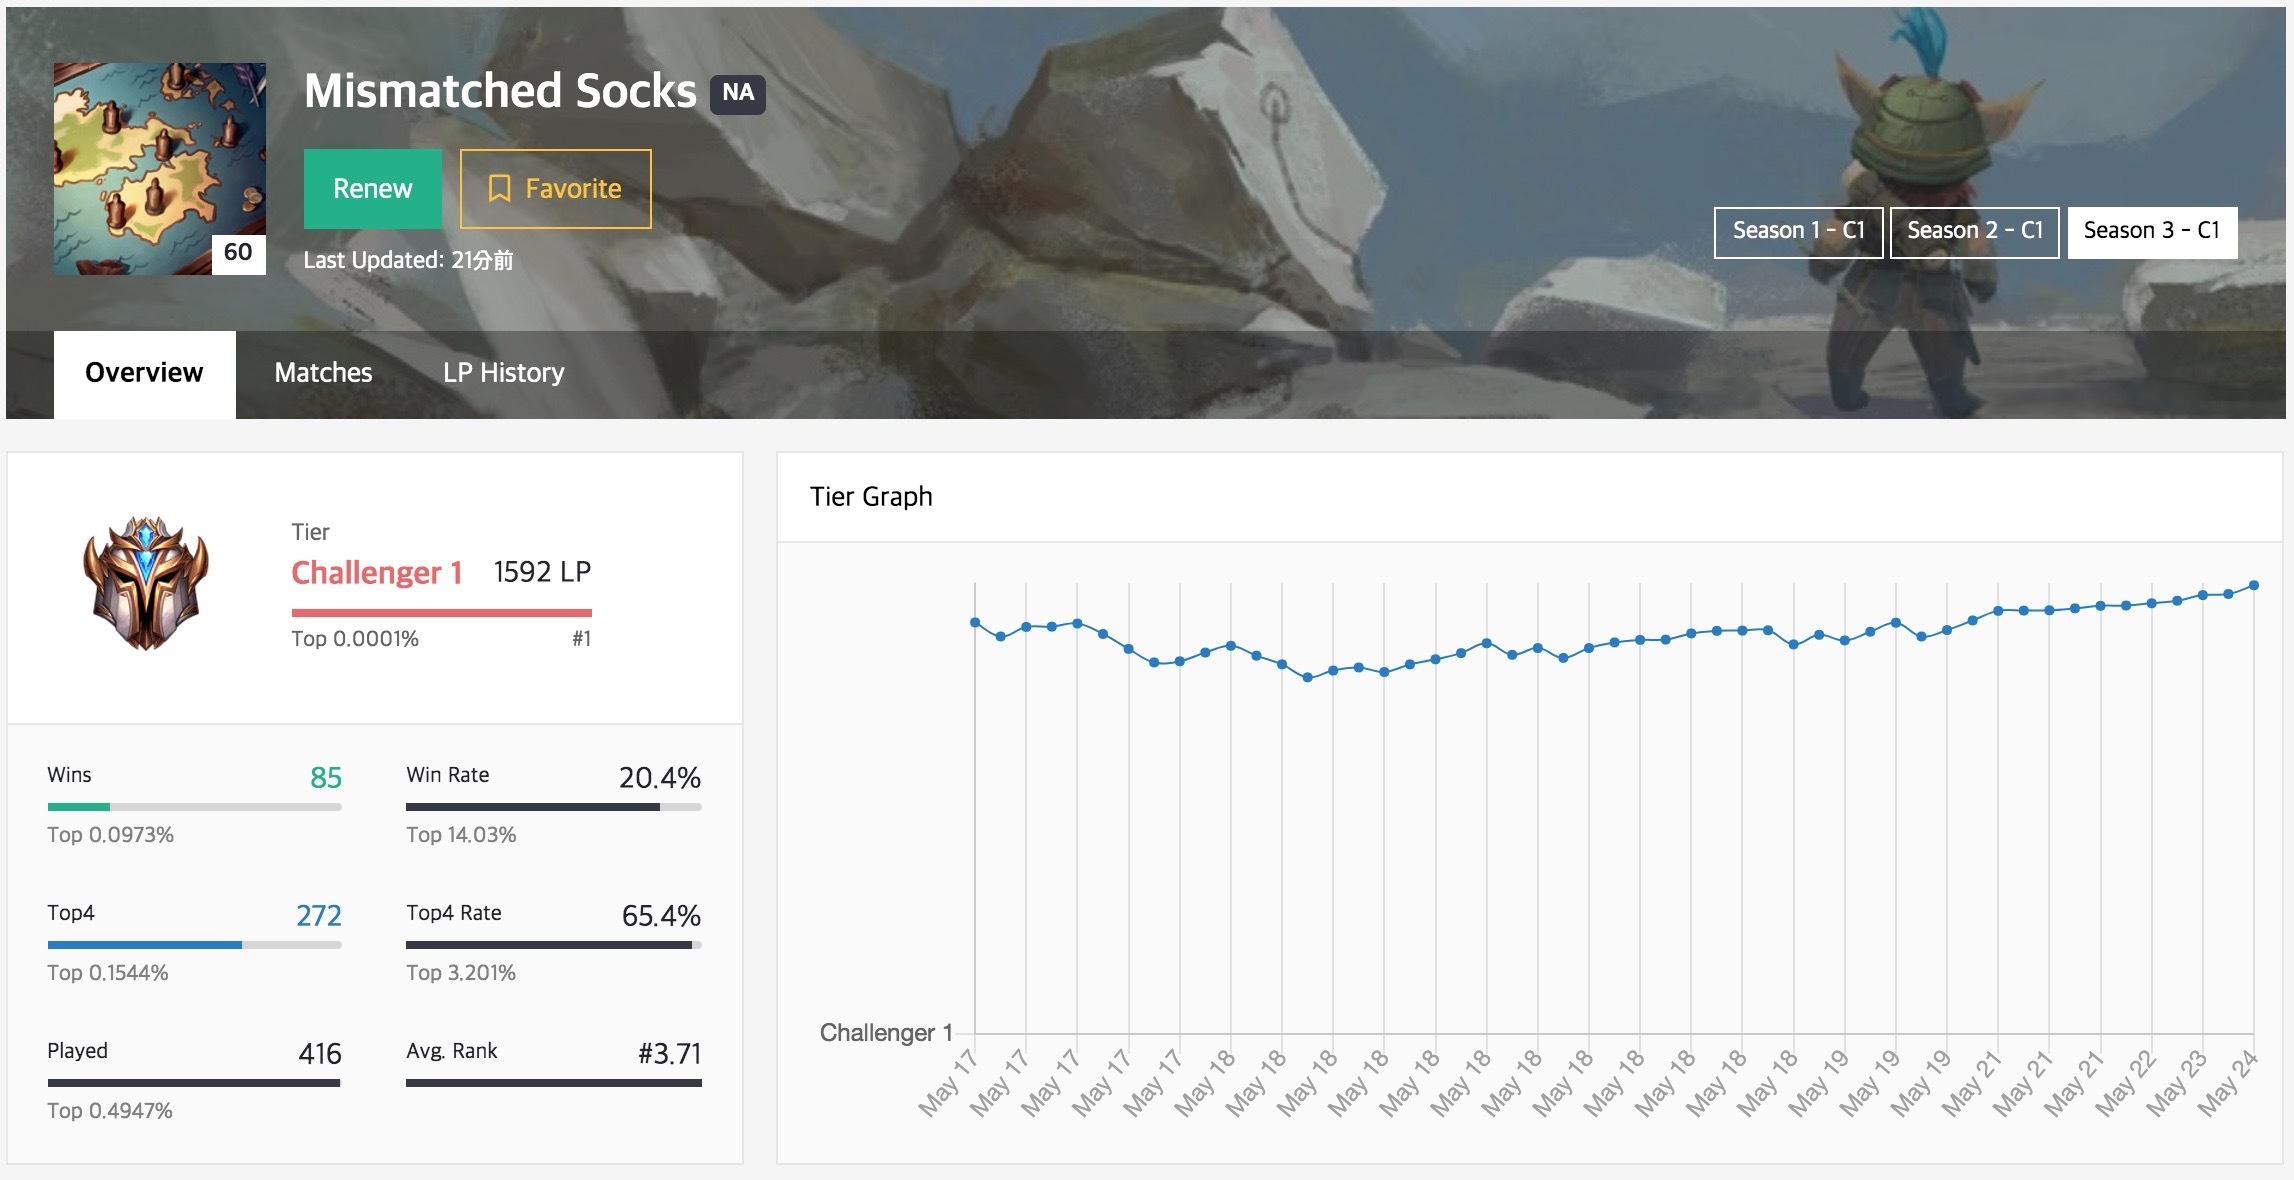
Task: Click the Challenger 1 tier text
Action: pyautogui.click(x=376, y=572)
